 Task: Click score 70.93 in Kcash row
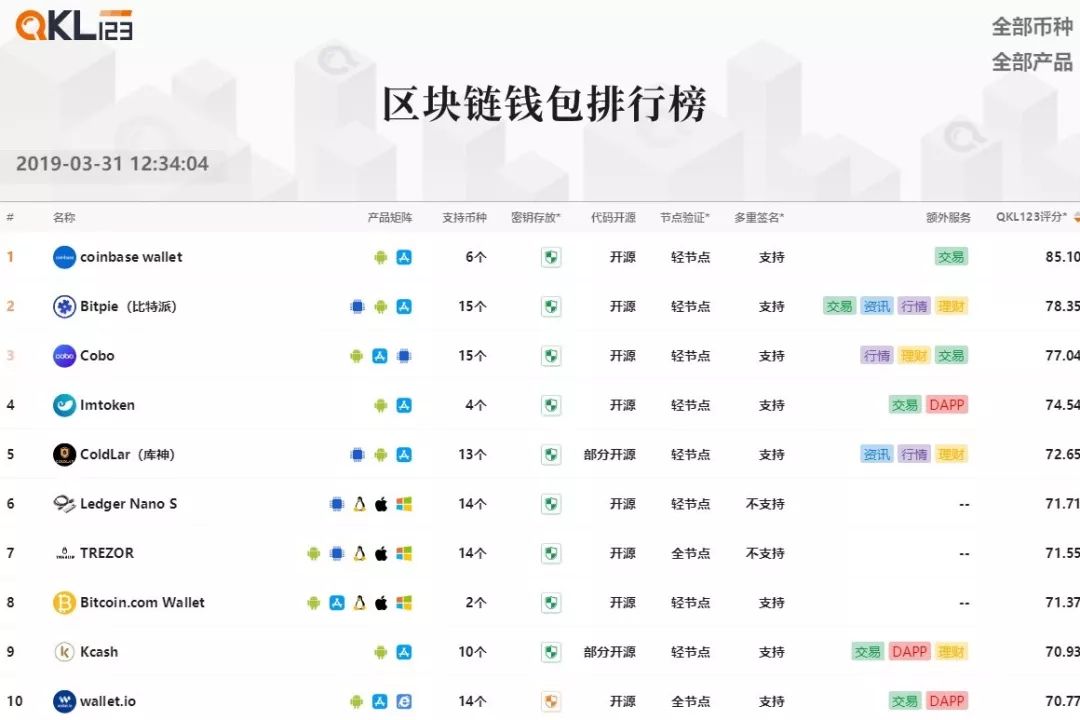1061,652
